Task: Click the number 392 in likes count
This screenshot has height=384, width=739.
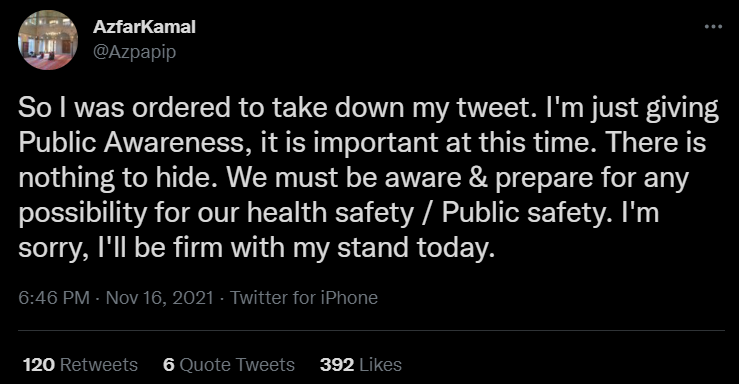Action: (x=337, y=365)
